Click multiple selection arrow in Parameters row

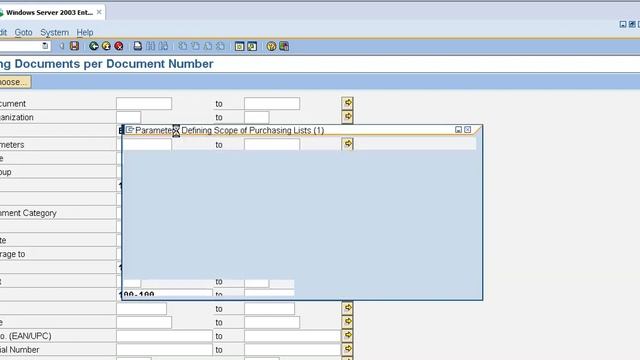(347, 144)
